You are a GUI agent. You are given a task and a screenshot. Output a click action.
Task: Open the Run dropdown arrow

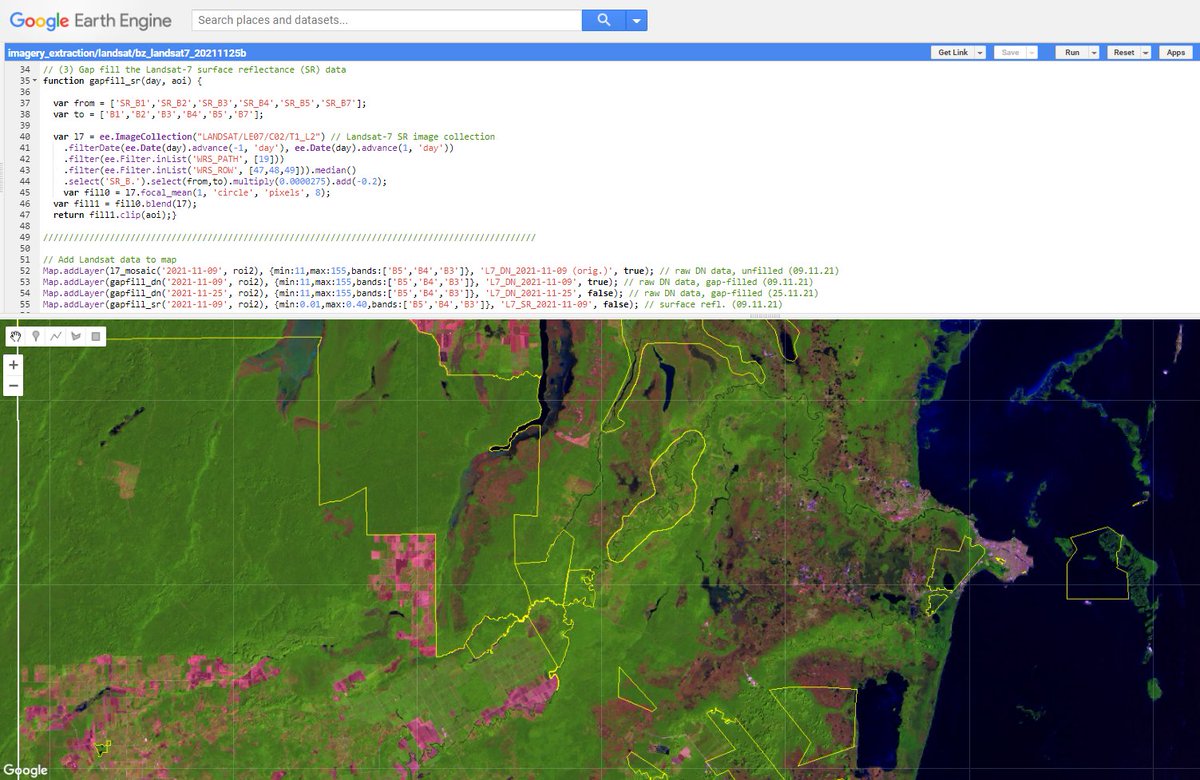pyautogui.click(x=1094, y=52)
